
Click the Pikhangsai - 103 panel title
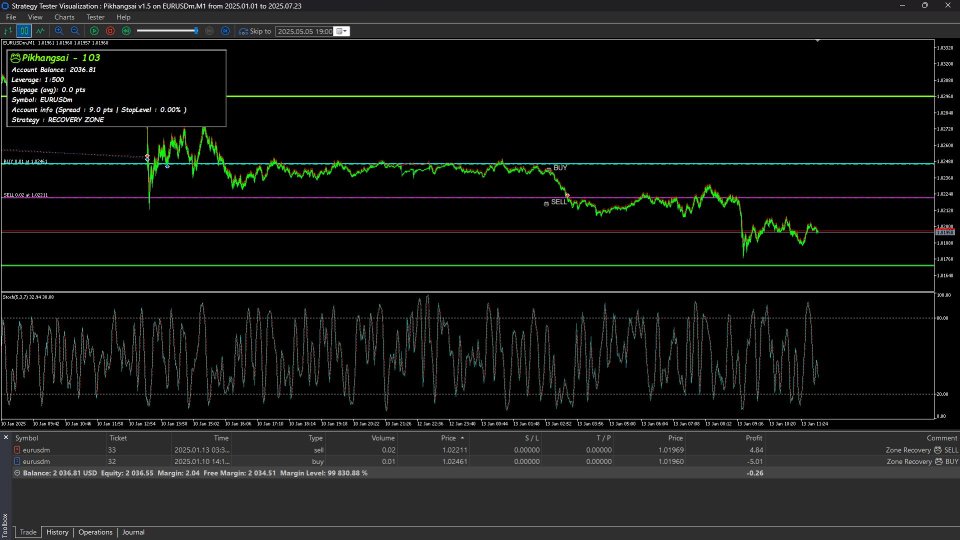61,58
